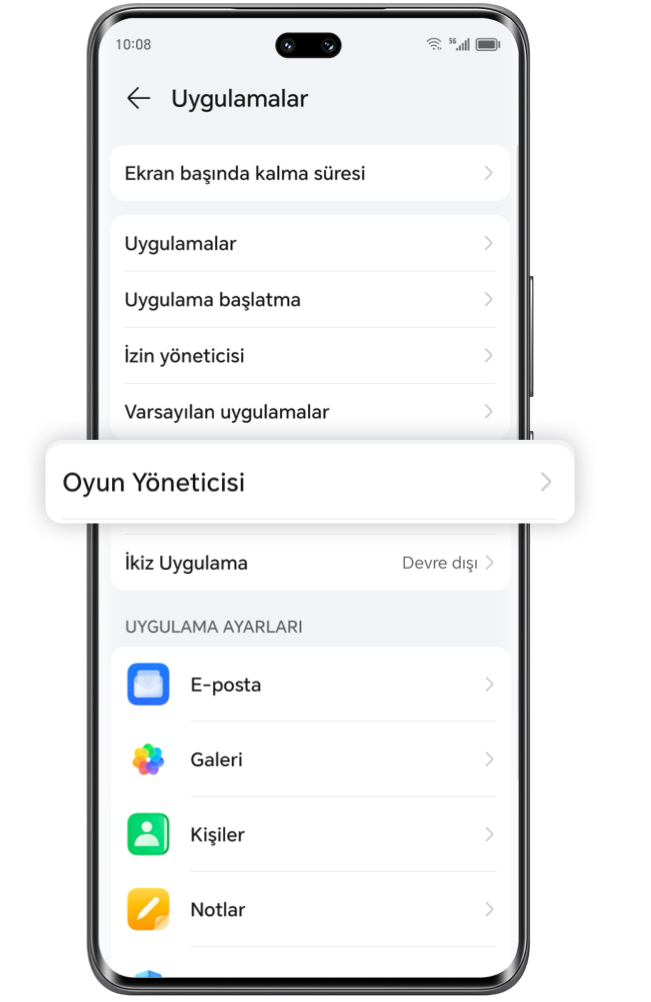Open İkiz Uygulama settings
The height and width of the screenshot is (1002, 651).
[x=310, y=563]
